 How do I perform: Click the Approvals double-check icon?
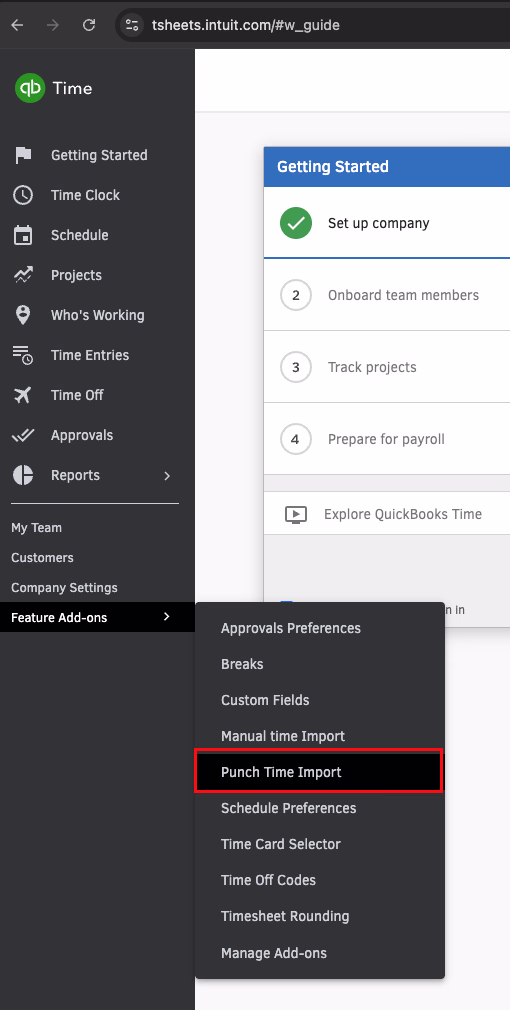pyautogui.click(x=23, y=435)
